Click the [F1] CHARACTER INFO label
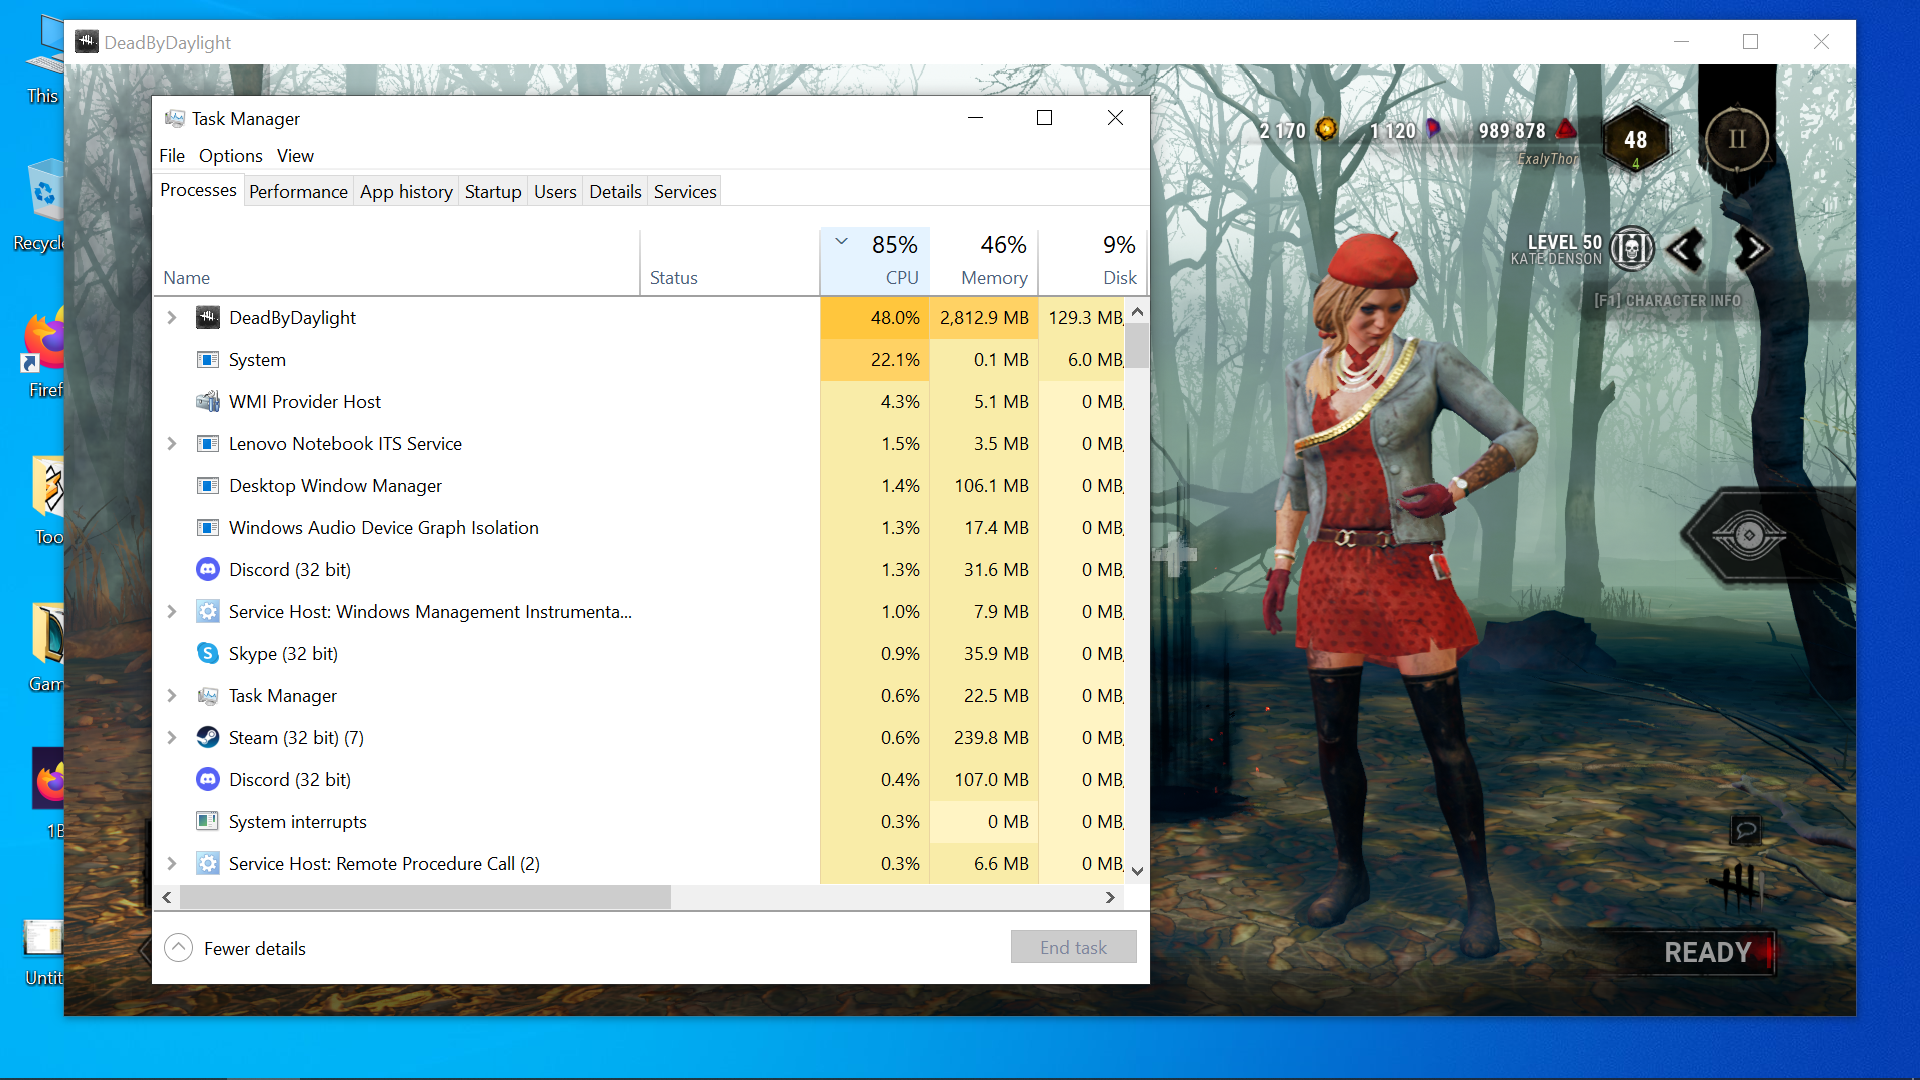Image resolution: width=1920 pixels, height=1080 pixels. [1667, 300]
